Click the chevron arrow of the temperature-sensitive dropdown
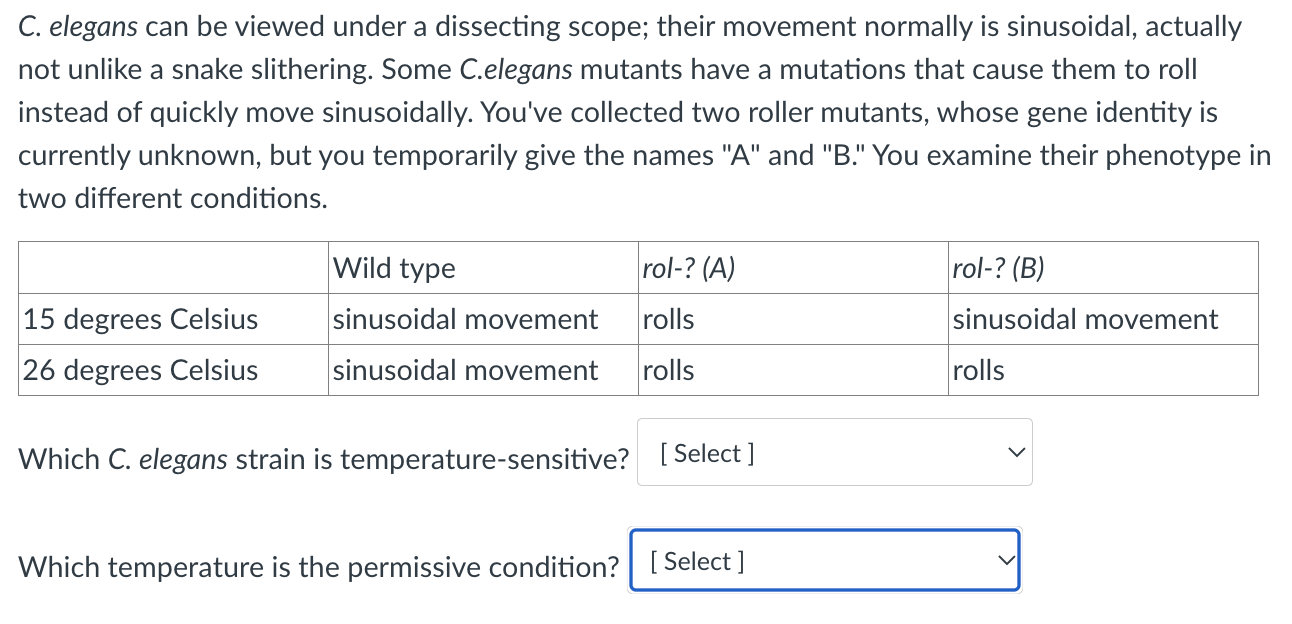 (x=1015, y=453)
